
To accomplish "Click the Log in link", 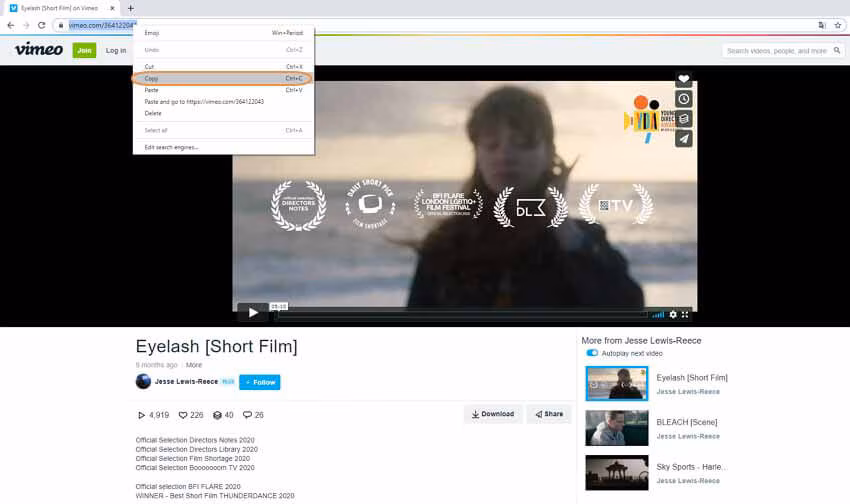I will 116,50.
